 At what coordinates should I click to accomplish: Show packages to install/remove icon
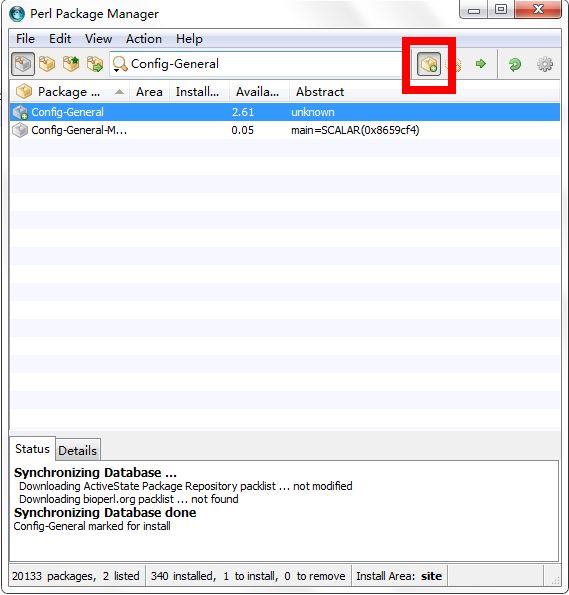95,64
